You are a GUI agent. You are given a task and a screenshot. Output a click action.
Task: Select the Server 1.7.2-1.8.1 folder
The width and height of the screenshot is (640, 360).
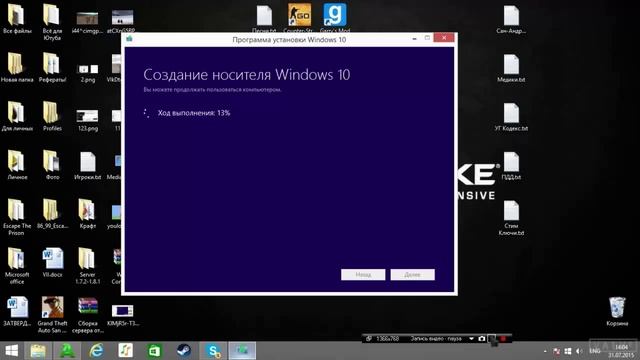coord(87,266)
